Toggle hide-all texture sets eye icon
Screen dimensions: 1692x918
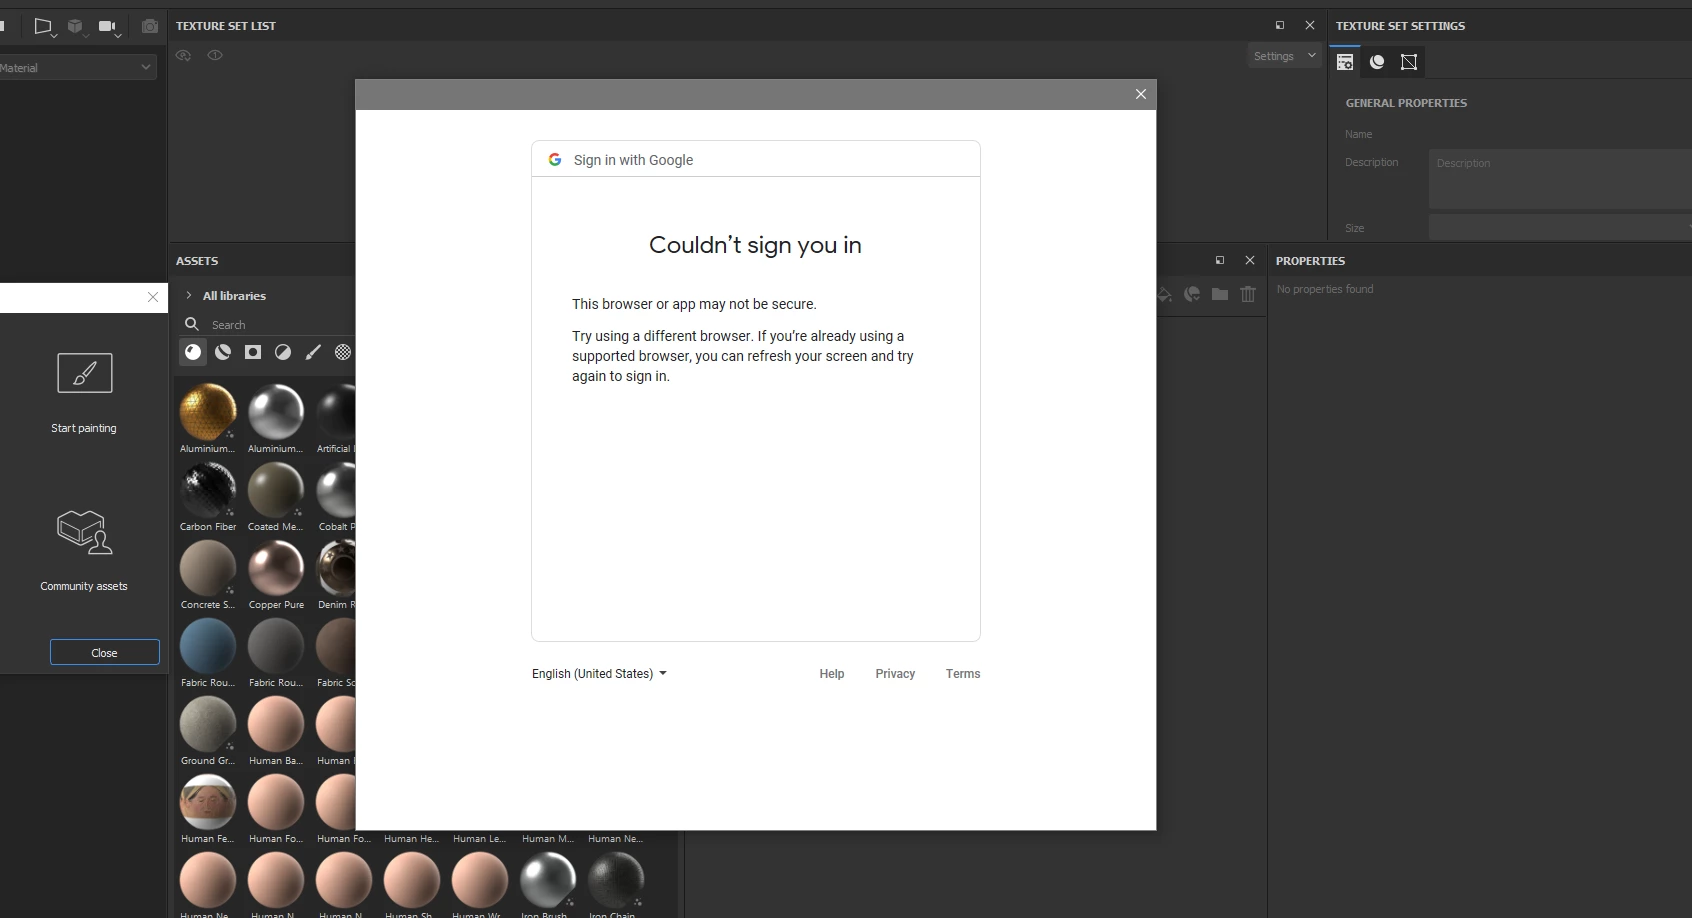click(x=183, y=55)
